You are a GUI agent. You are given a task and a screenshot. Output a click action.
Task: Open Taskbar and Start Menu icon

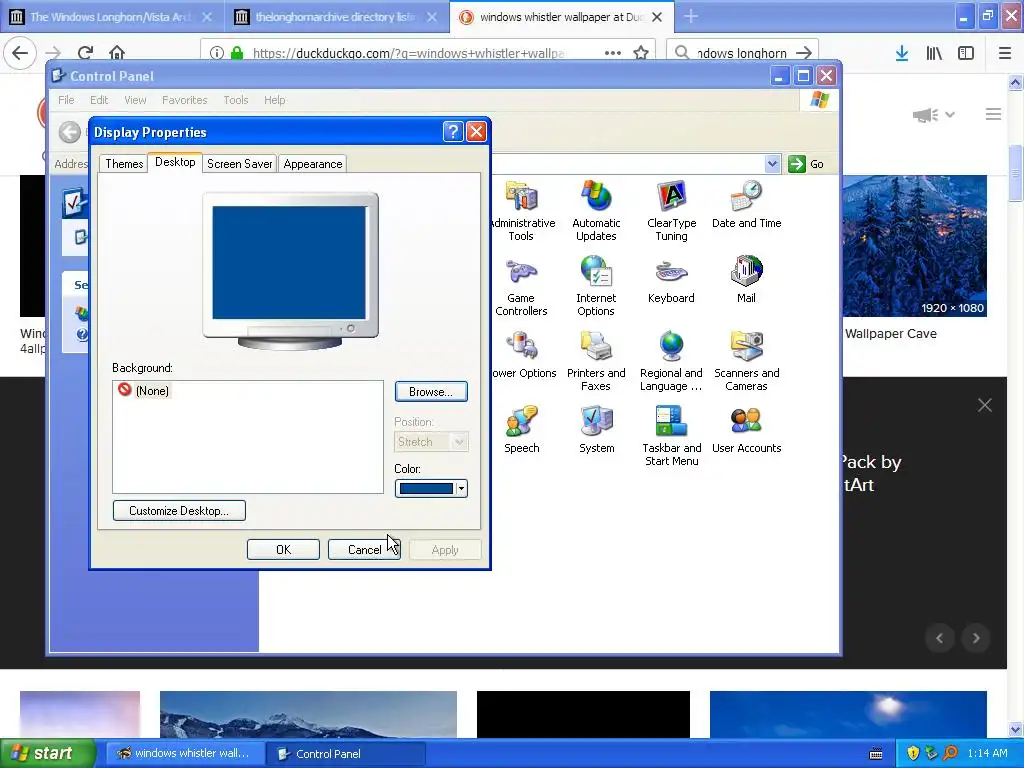[x=671, y=436]
